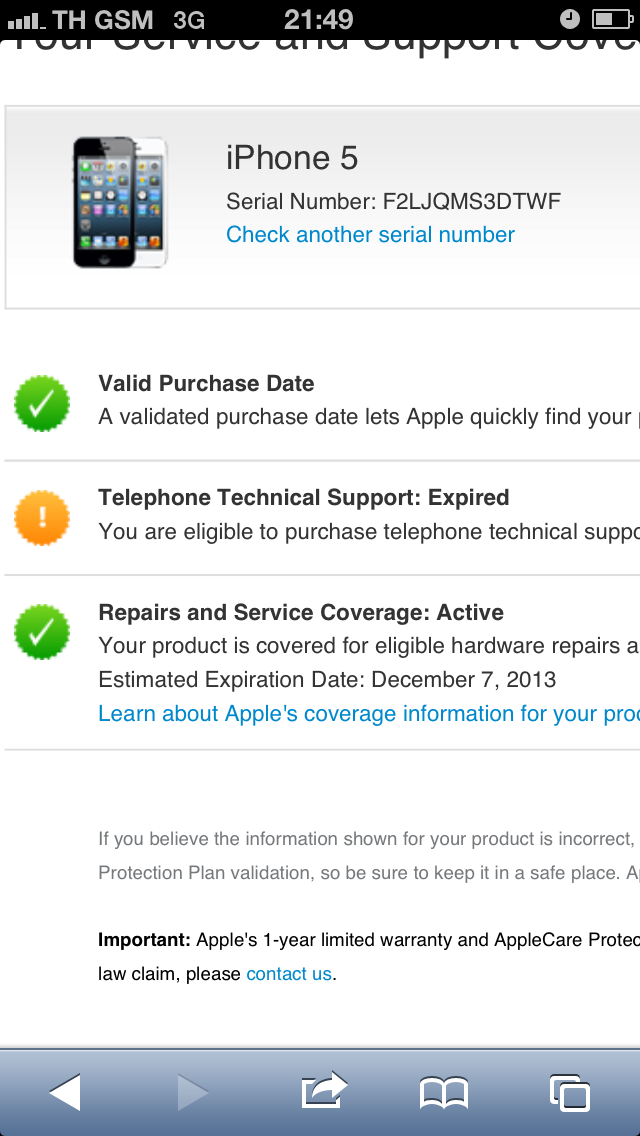Tap the 21:49 status bar time
Screen dimensions: 640x1136
pyautogui.click(x=318, y=19)
